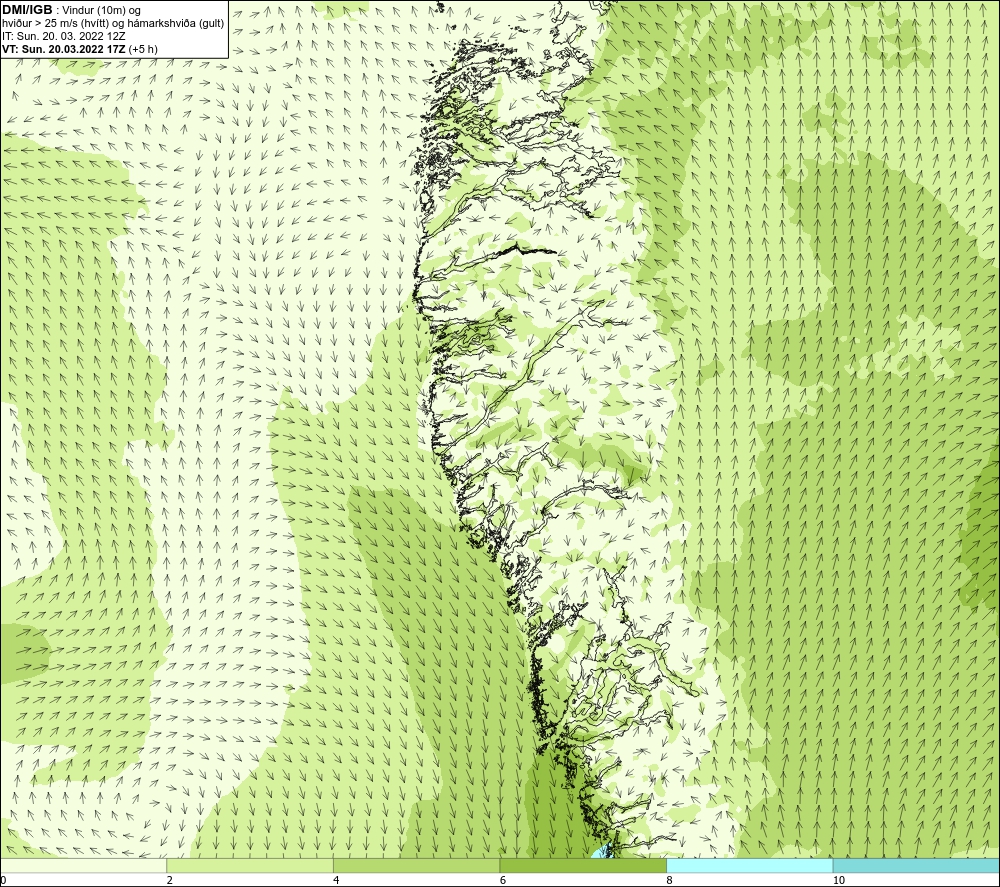Click the scale label '4'

[x=336, y=880]
